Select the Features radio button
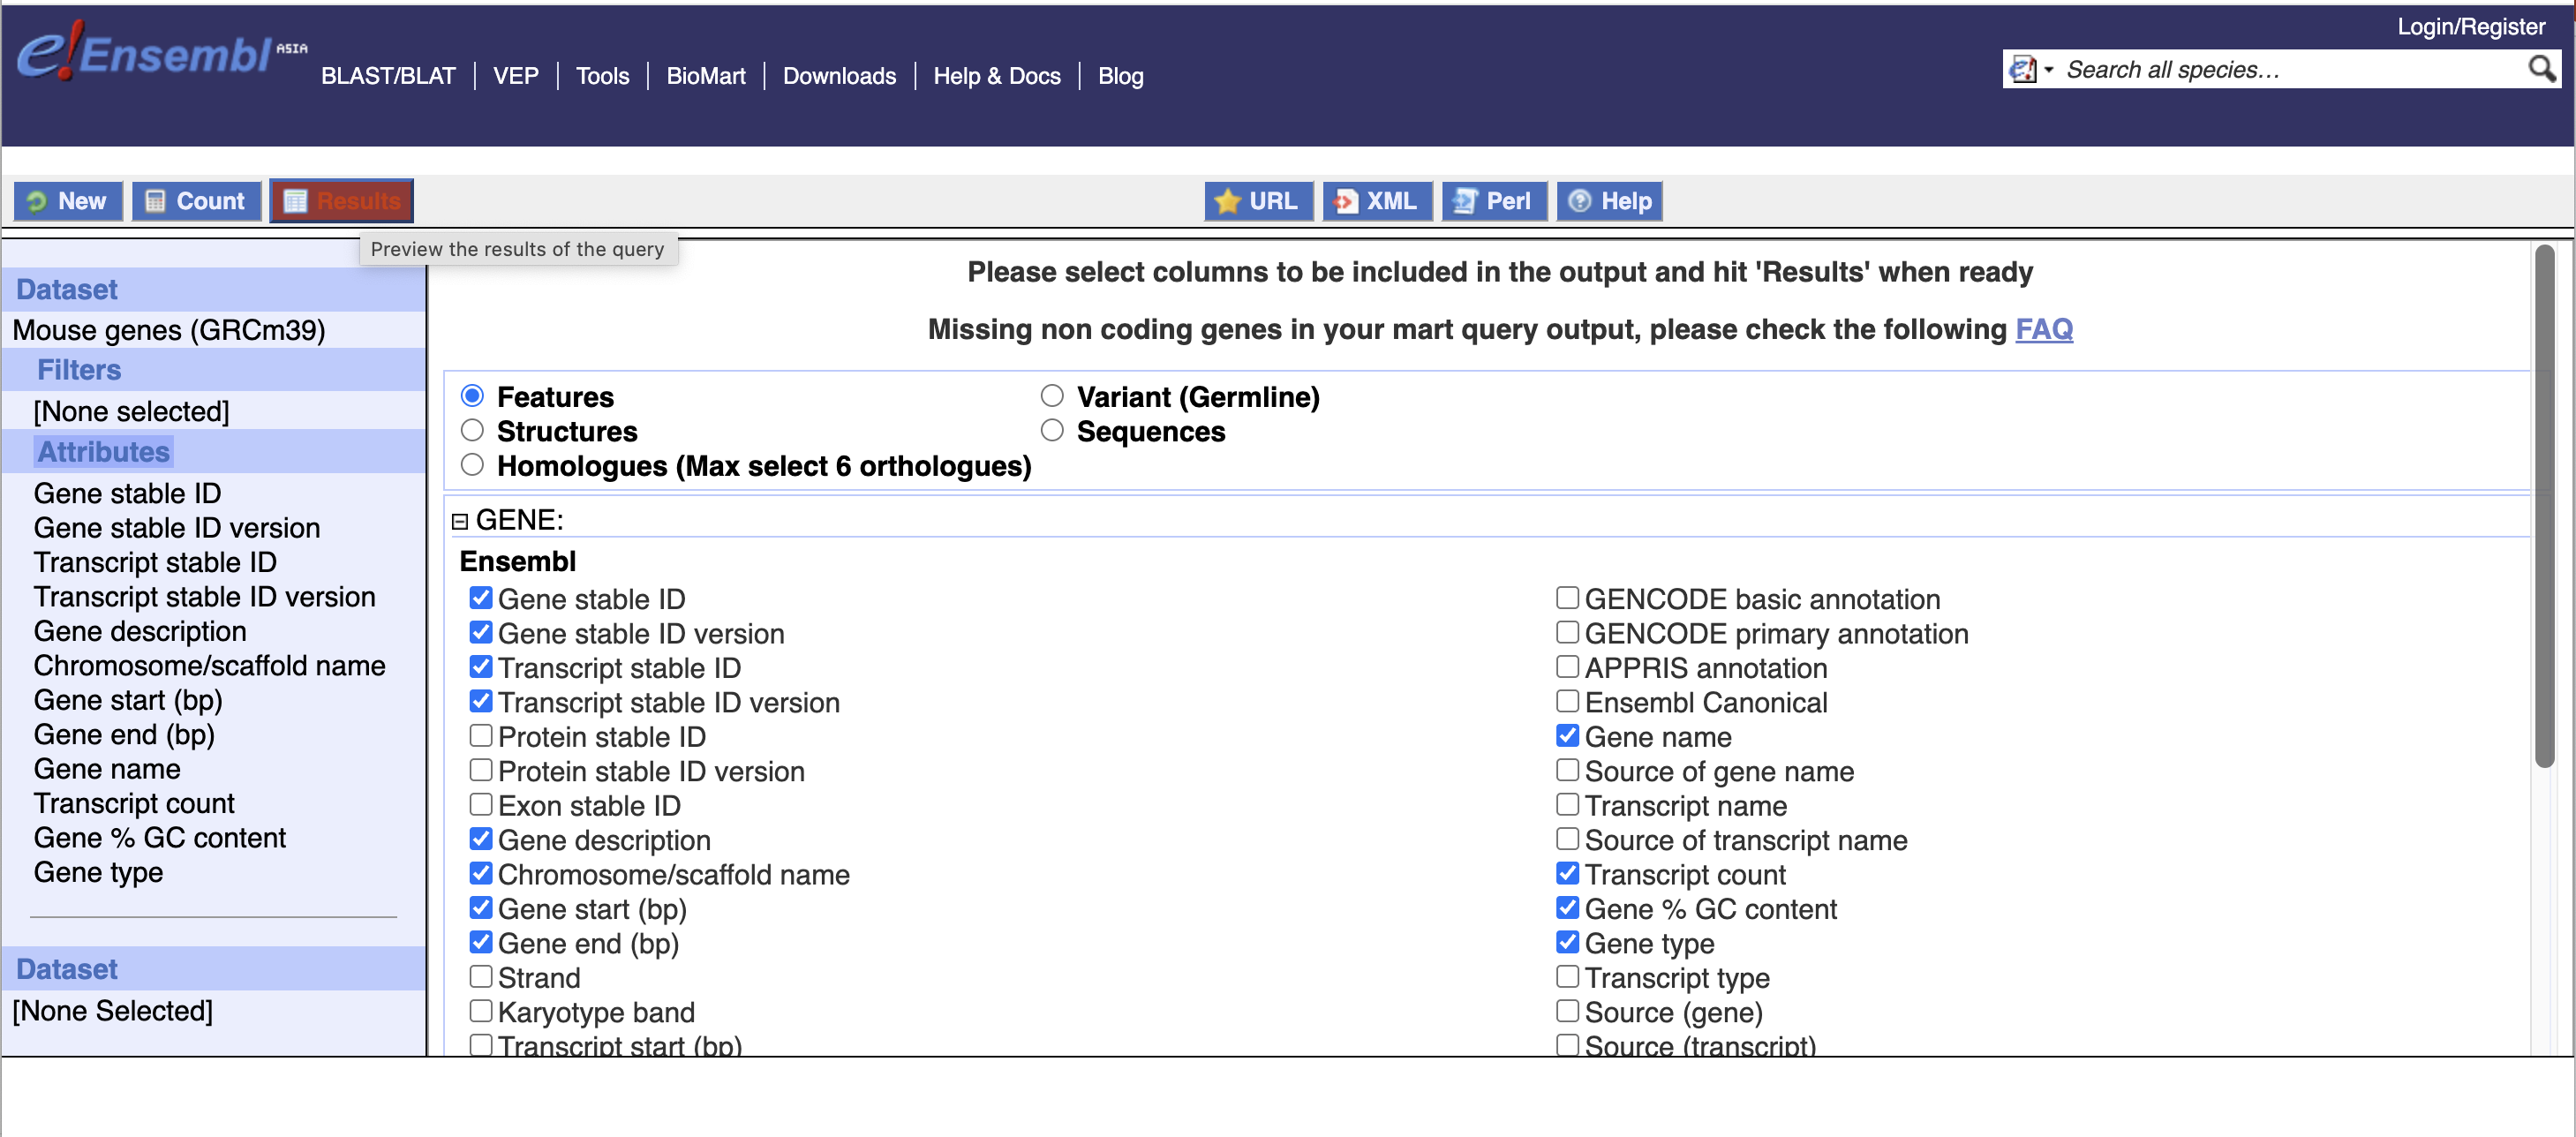The width and height of the screenshot is (2576, 1137). [472, 396]
